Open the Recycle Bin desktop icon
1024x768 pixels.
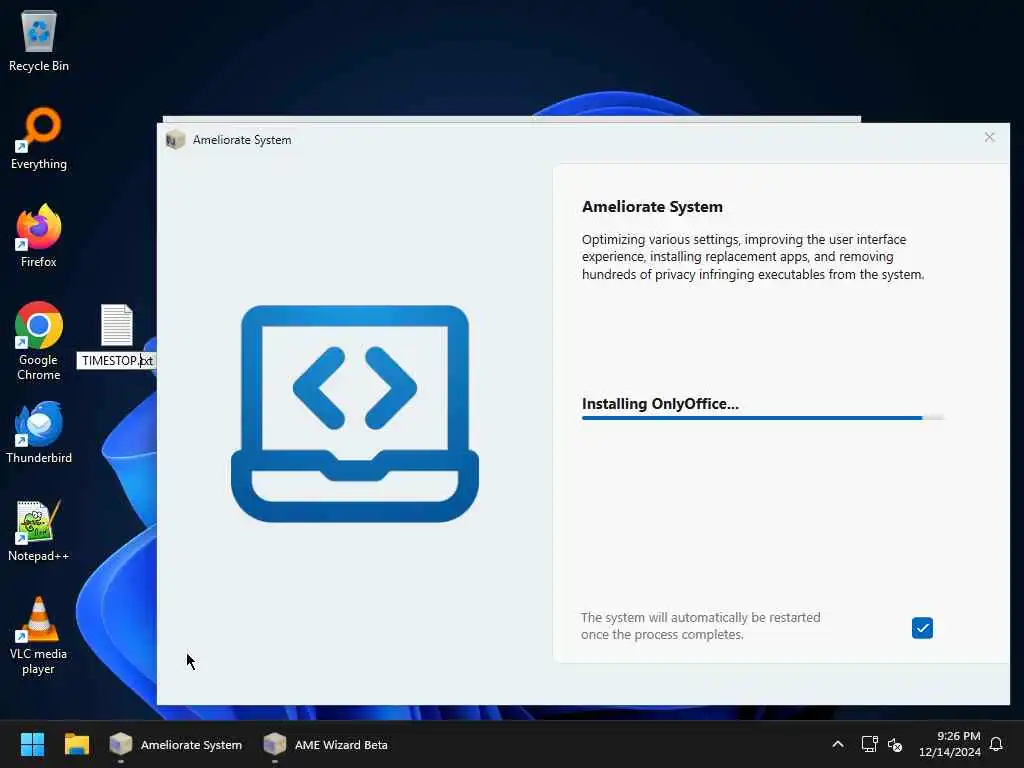tap(39, 42)
